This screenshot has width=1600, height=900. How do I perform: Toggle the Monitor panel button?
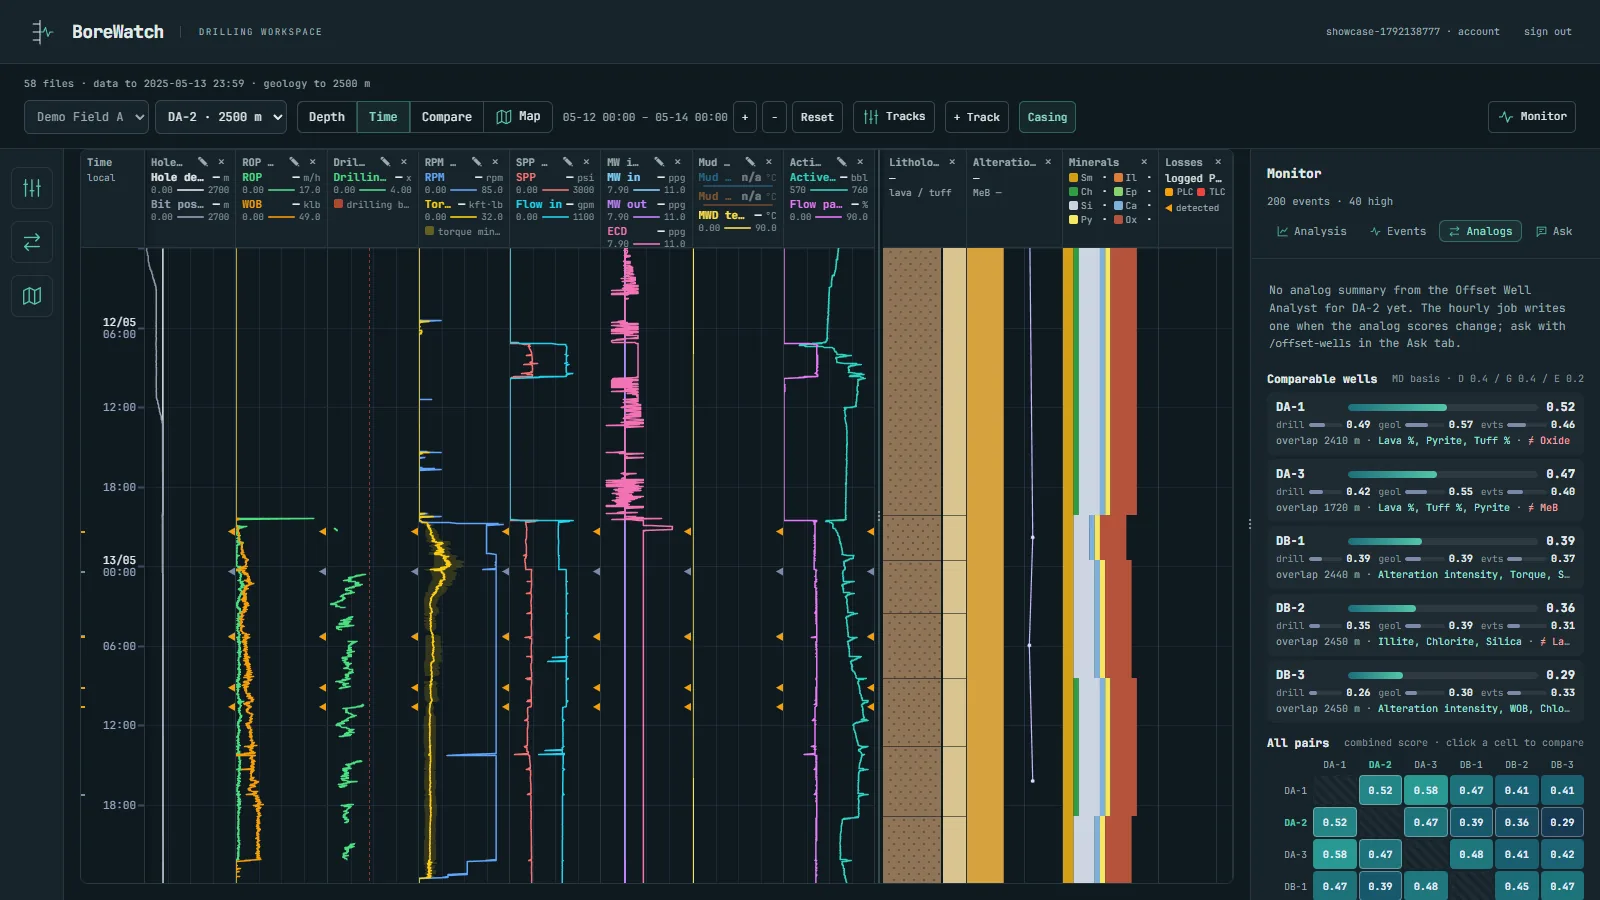(1532, 117)
